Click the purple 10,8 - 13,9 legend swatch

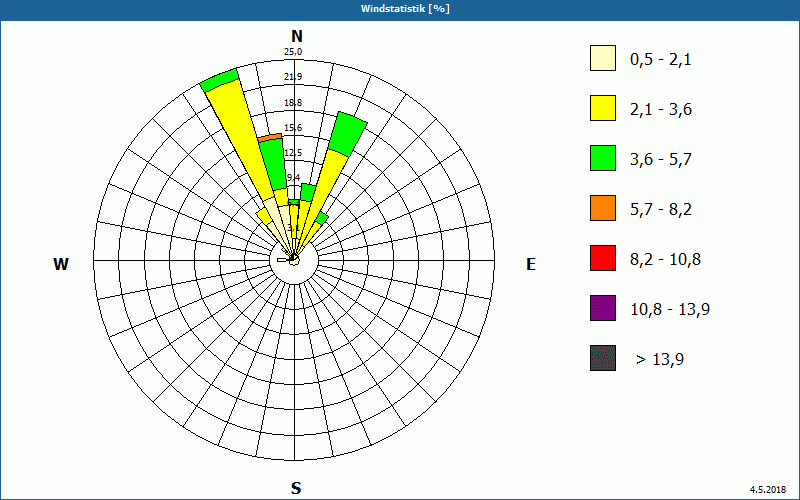point(603,308)
